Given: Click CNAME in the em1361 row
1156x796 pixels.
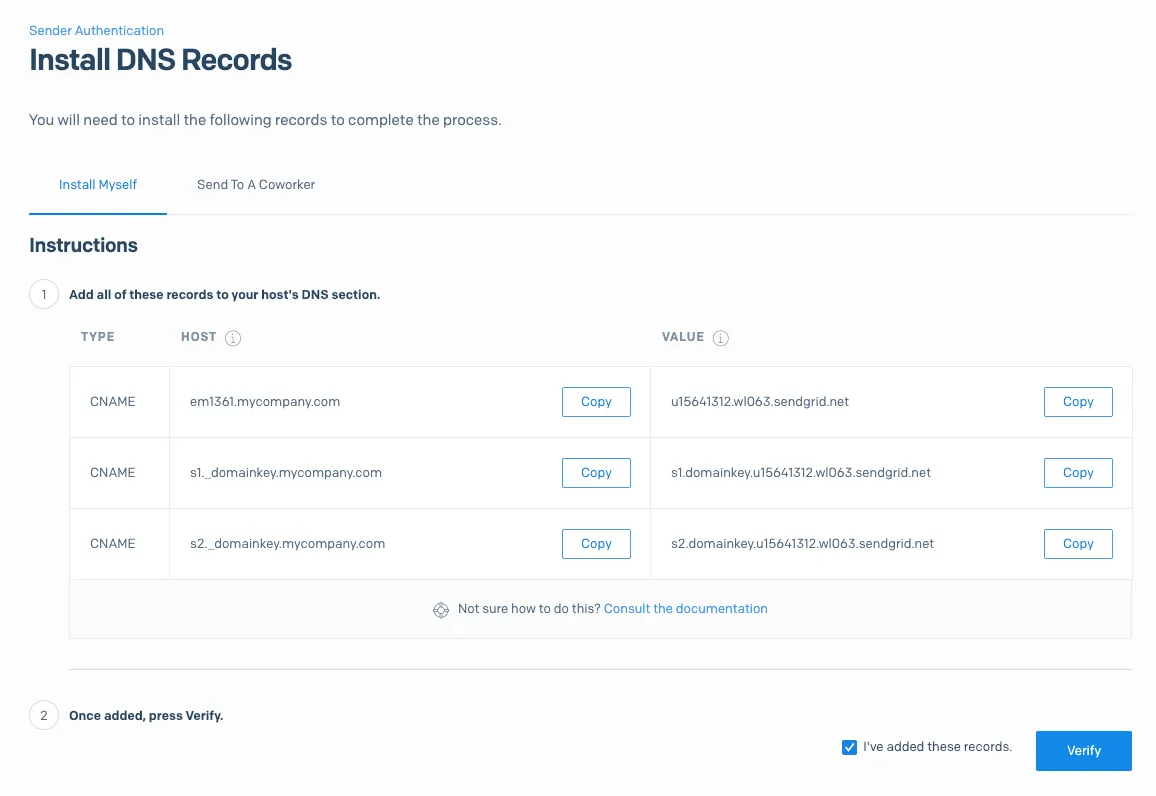Looking at the screenshot, I should (x=113, y=402).
